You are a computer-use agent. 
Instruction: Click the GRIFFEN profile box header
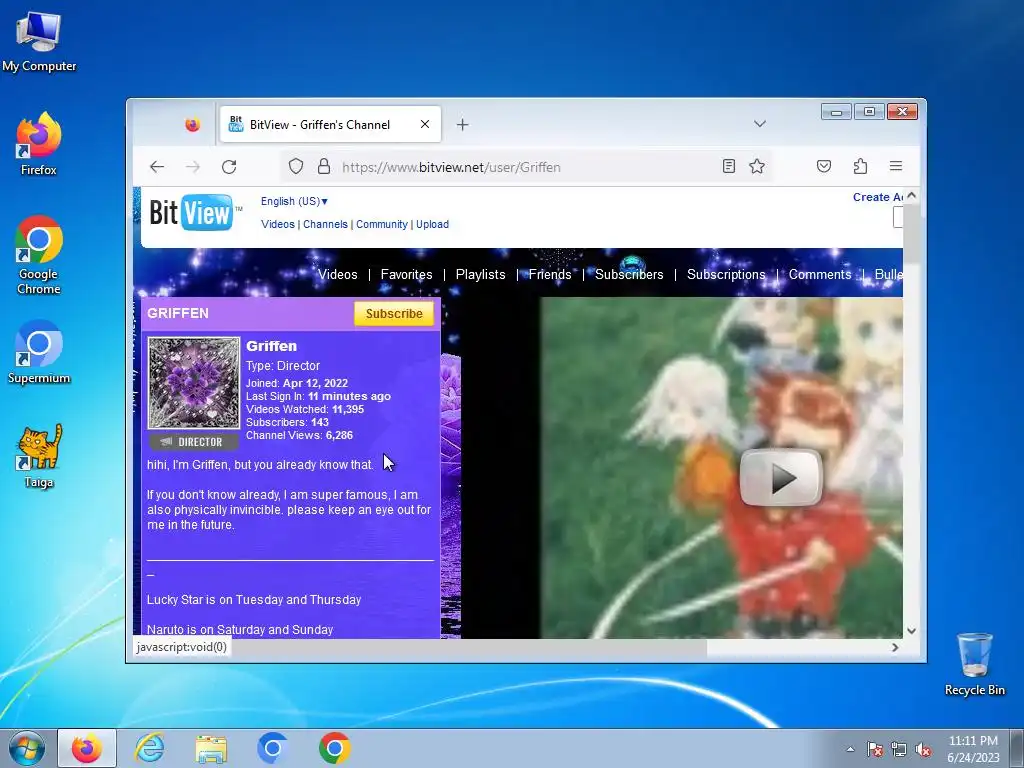point(291,313)
